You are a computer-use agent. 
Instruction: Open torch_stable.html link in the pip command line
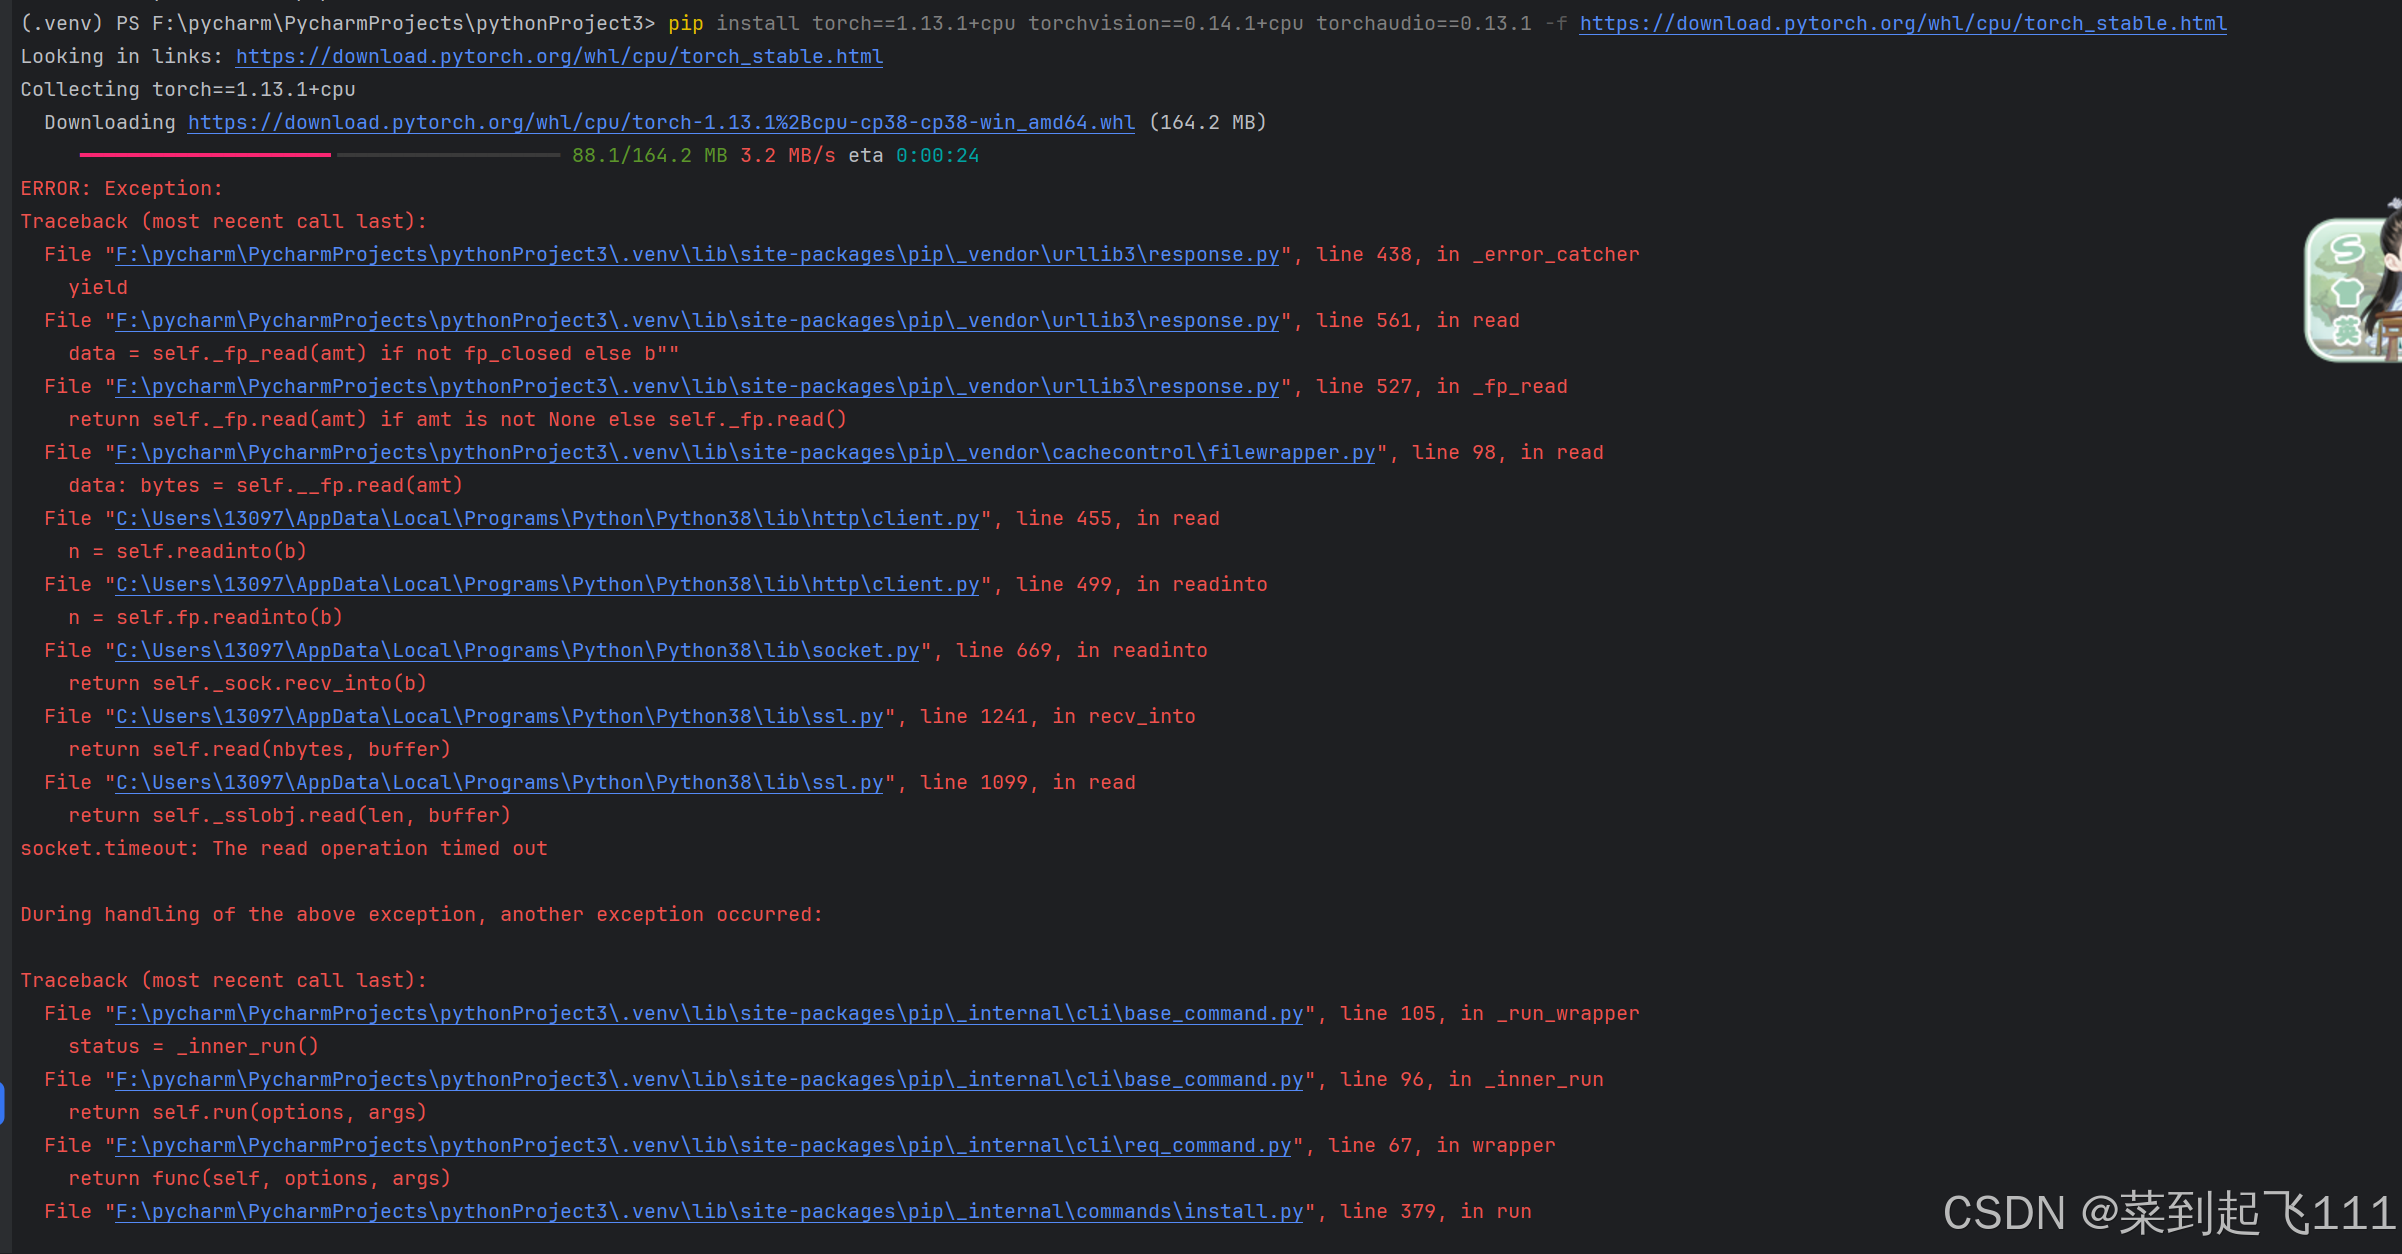(1902, 23)
